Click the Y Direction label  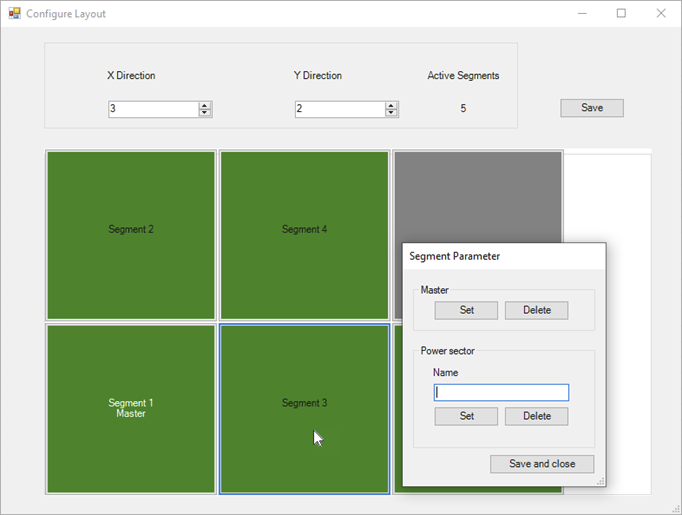[318, 76]
